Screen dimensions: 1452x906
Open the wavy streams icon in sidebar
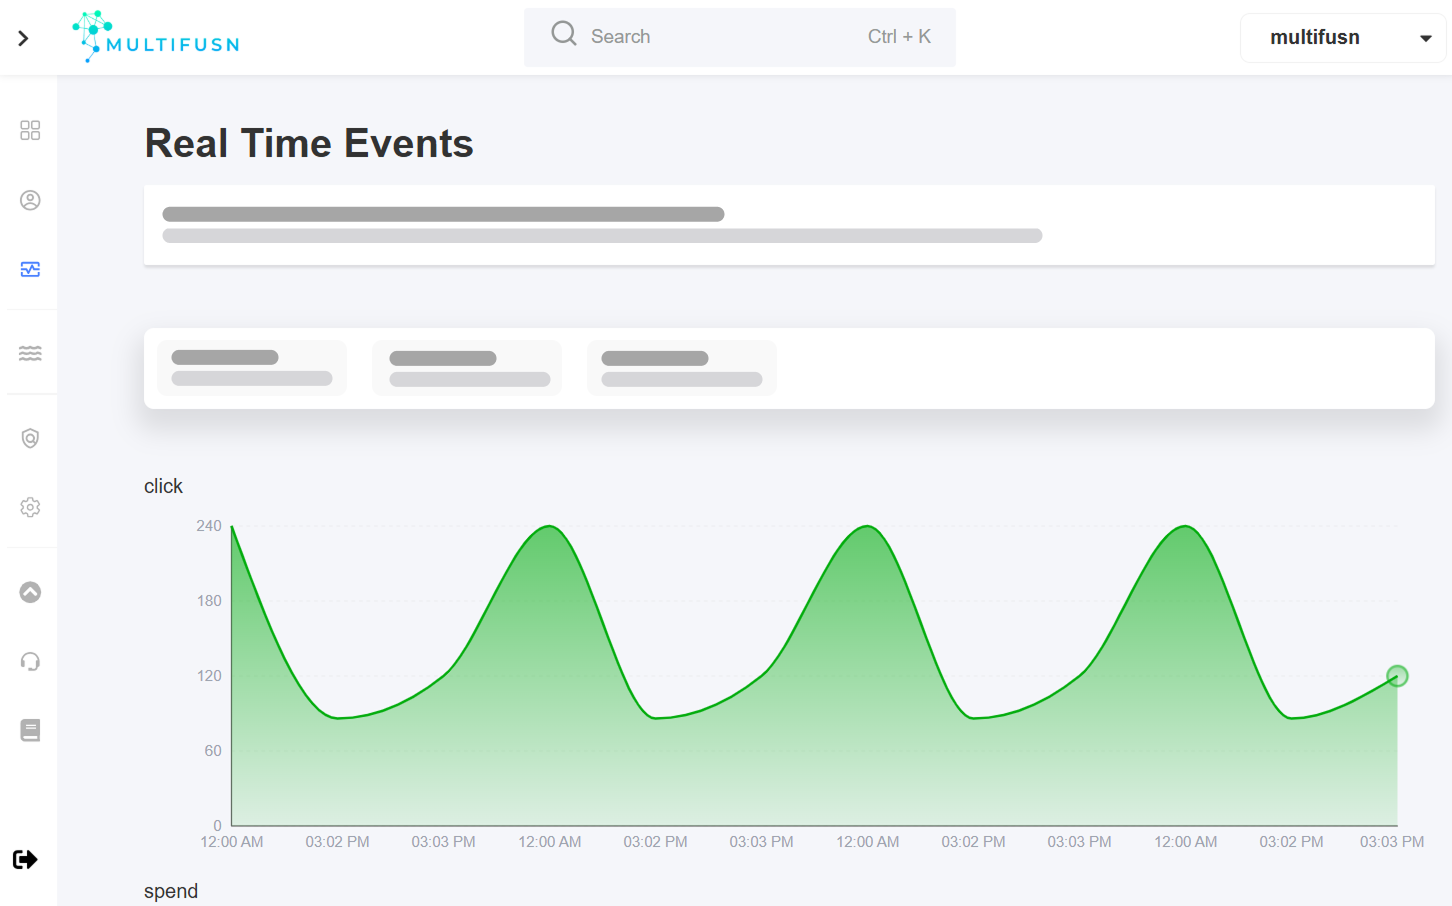30,353
